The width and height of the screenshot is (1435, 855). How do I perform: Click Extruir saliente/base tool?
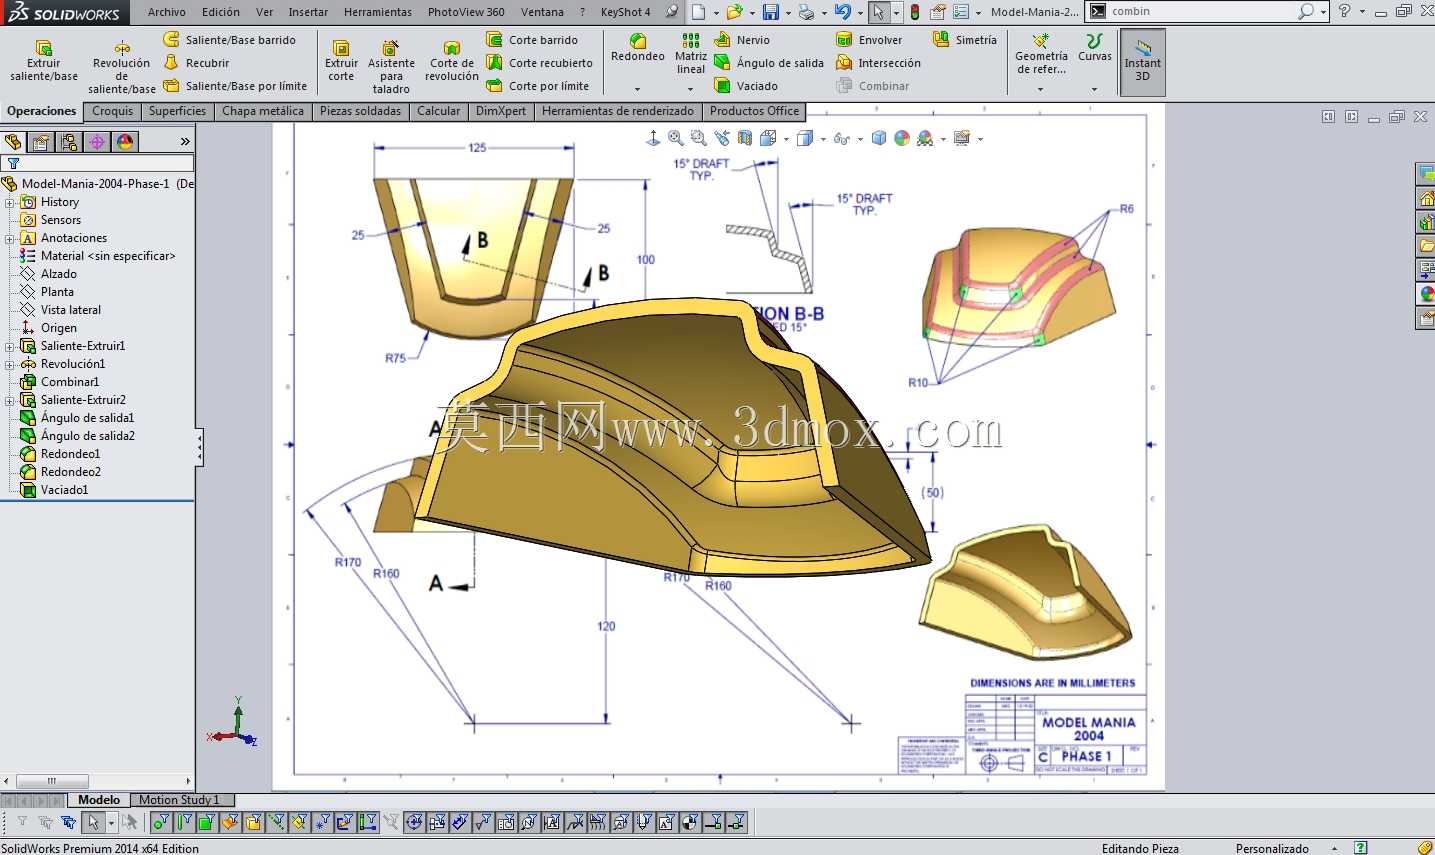click(x=43, y=61)
